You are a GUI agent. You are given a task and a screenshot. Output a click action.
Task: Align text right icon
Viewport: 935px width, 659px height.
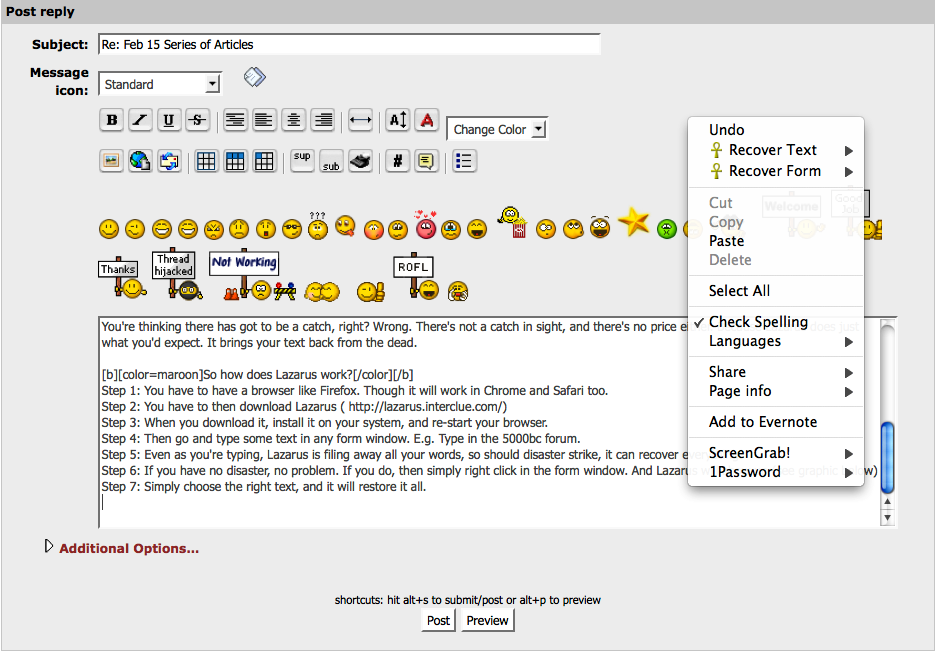tap(323, 120)
